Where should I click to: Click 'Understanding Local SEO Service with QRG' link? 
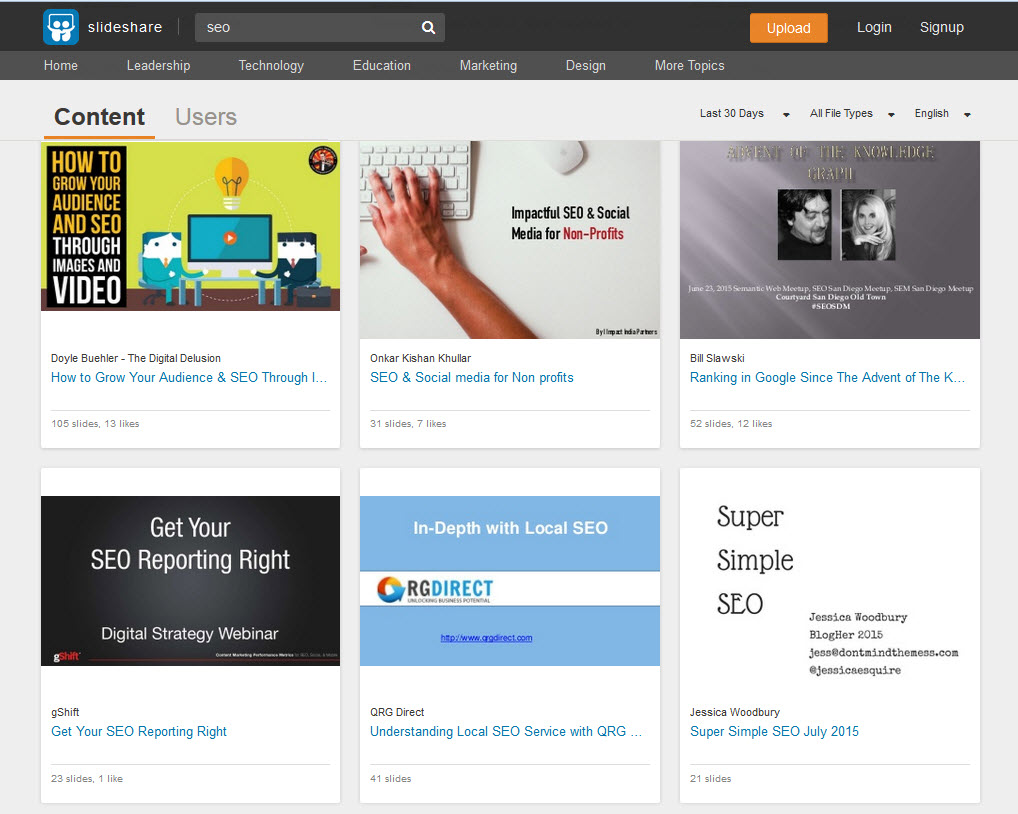tap(506, 732)
